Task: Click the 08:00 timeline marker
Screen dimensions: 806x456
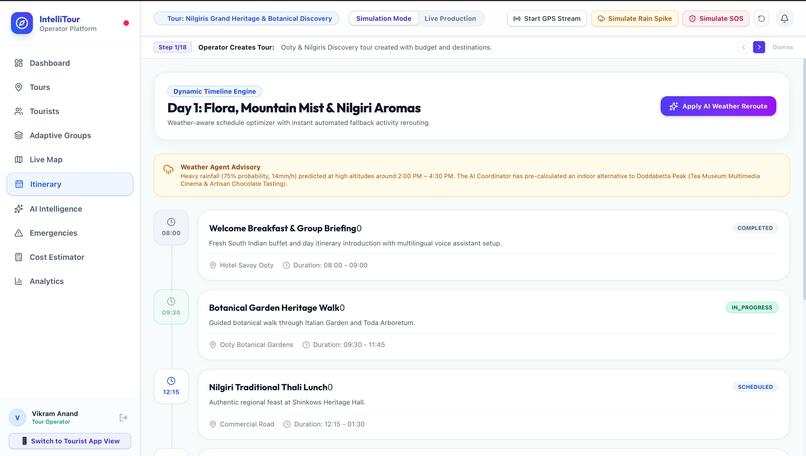Action: coord(171,227)
